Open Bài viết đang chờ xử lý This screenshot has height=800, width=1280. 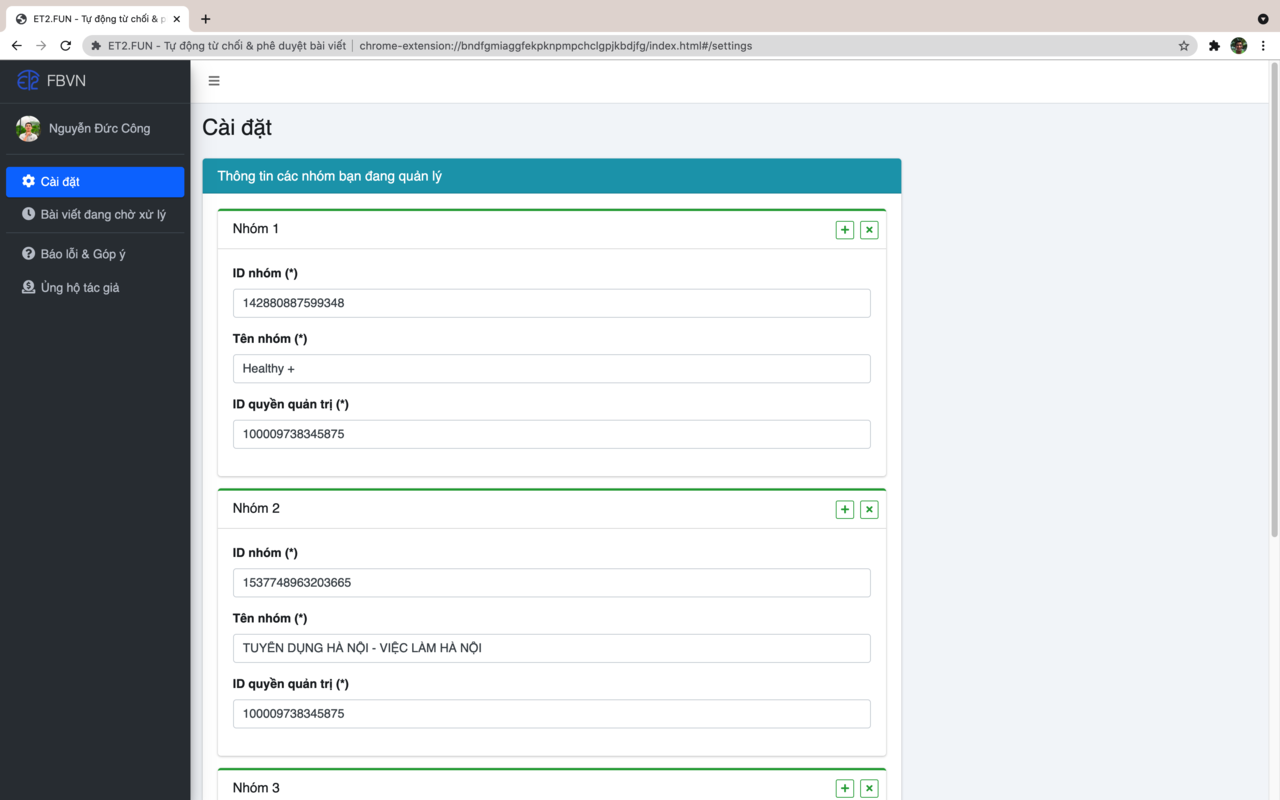pyautogui.click(x=95, y=214)
